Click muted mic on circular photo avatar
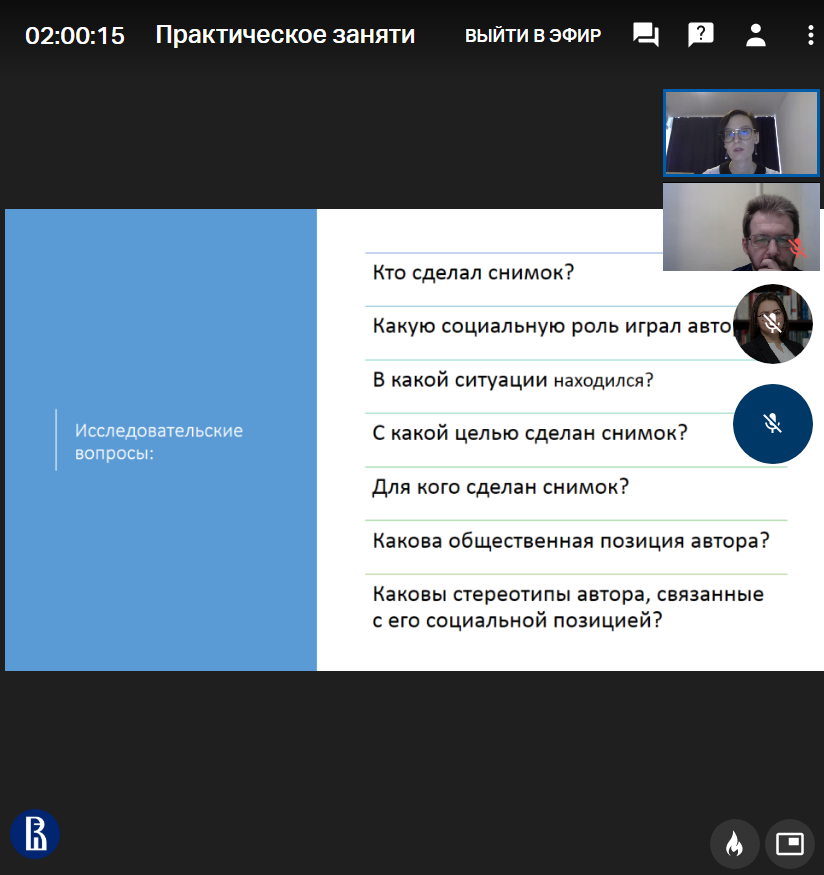 (772, 323)
